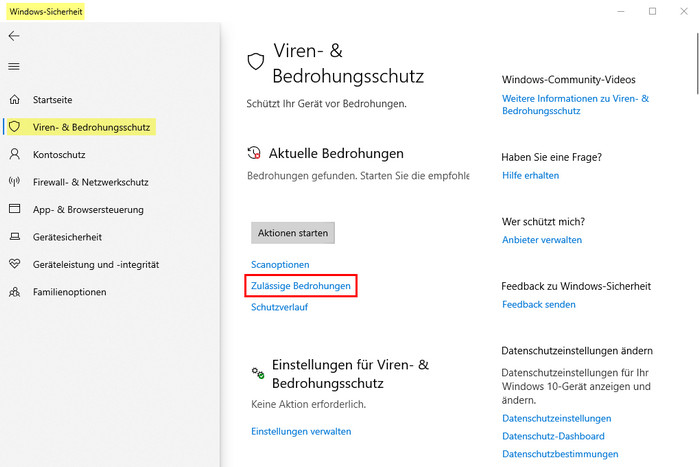Select Viren- & Bedrohungsschutz menu entry
The width and height of the screenshot is (700, 467).
coord(91,127)
